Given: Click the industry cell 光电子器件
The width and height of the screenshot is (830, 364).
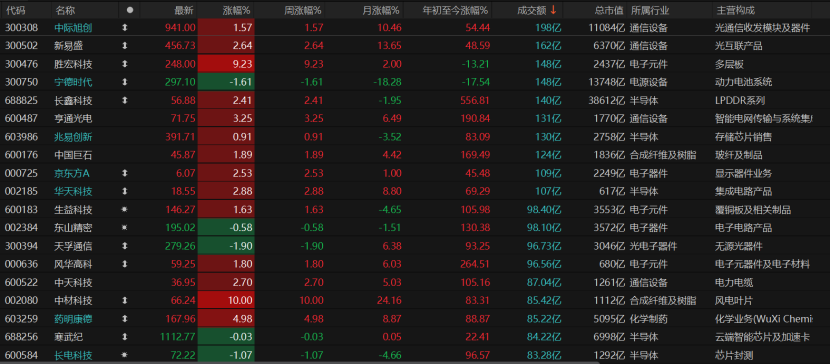Looking at the screenshot, I should [x=653, y=246].
